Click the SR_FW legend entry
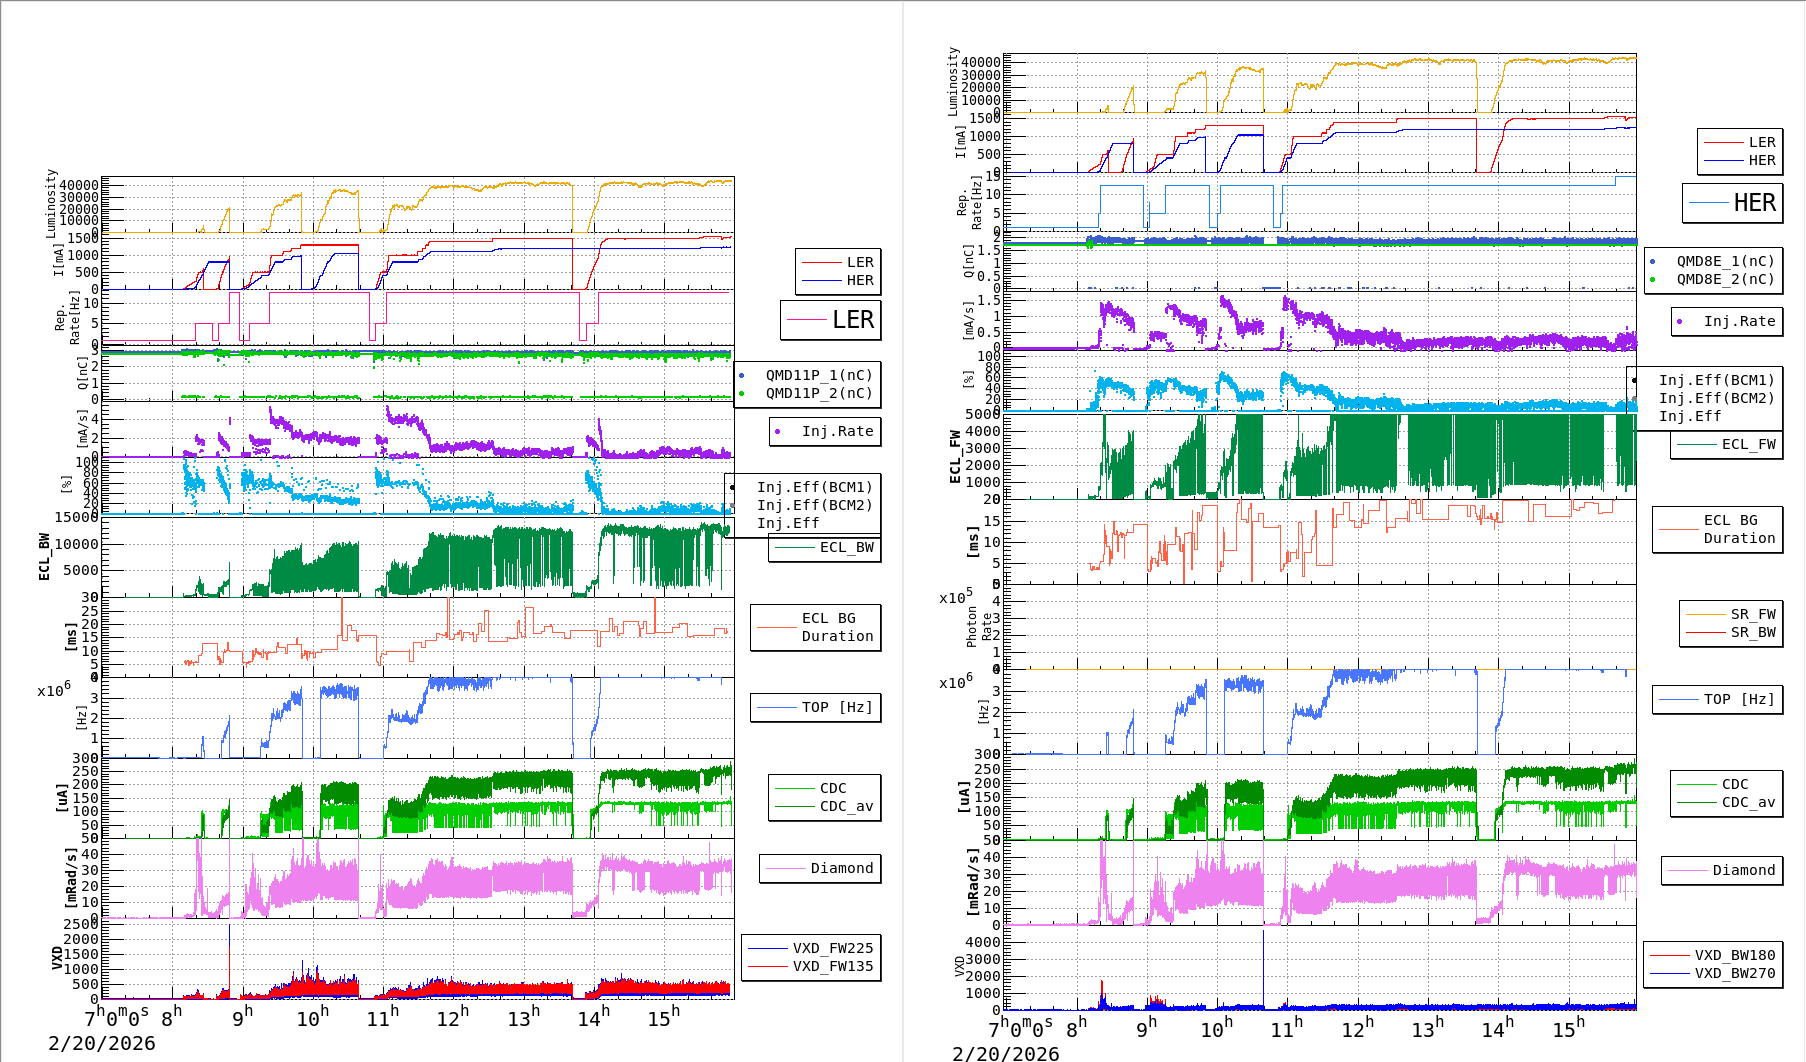This screenshot has width=1806, height=1062. 1731,614
